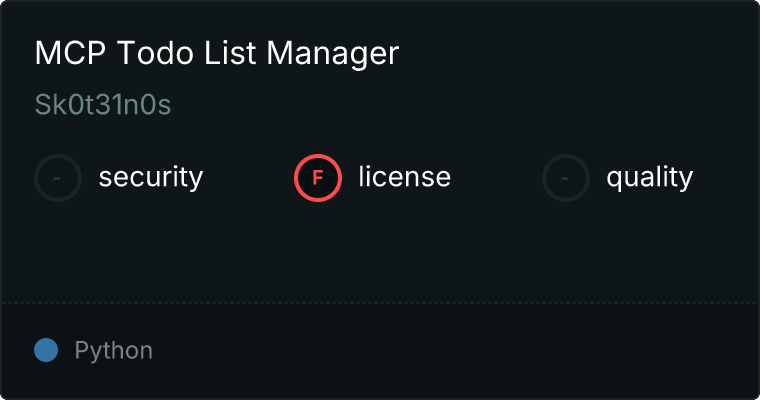
Task: Click the empty footer space right of Python
Action: point(450,351)
